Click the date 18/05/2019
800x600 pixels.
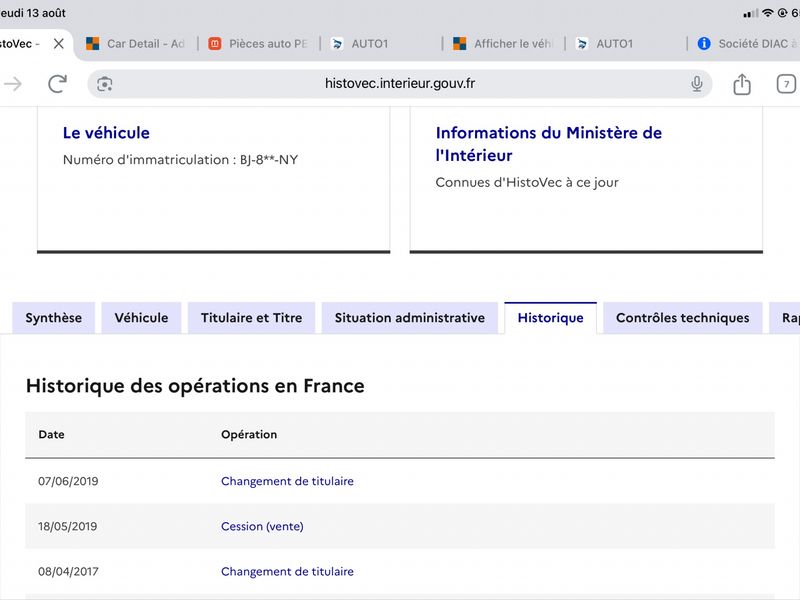[x=67, y=526]
